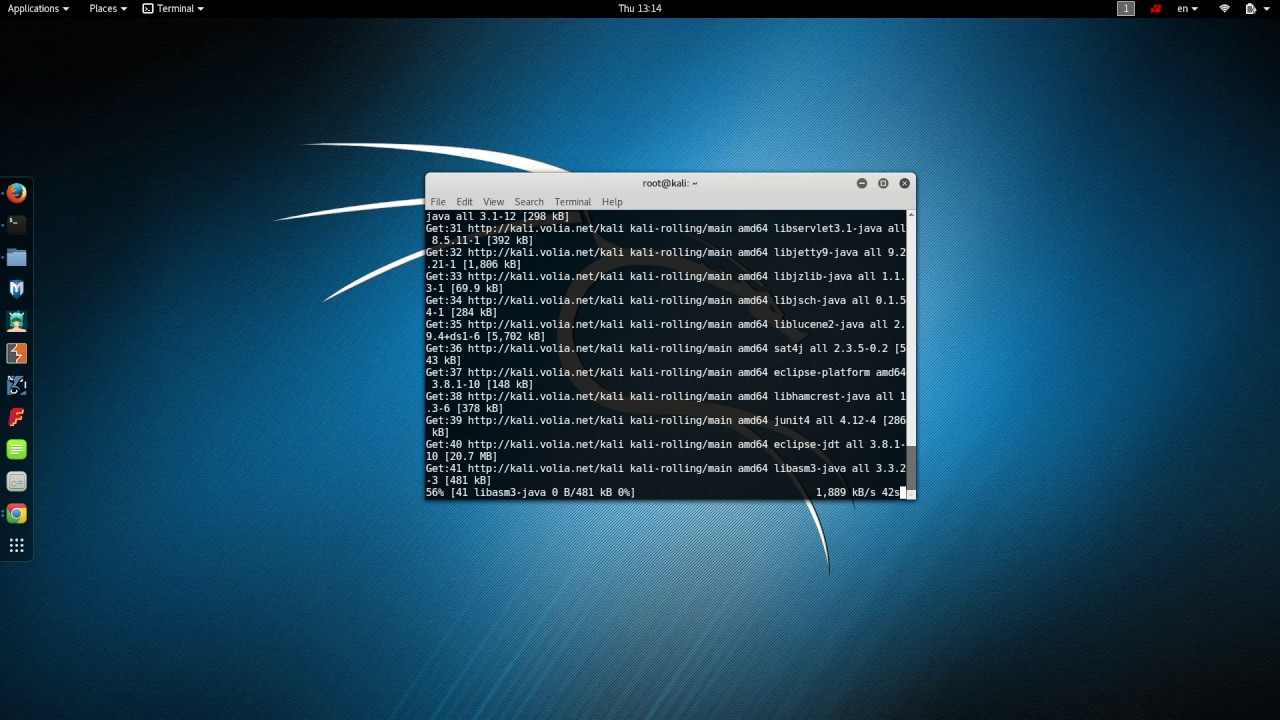Image resolution: width=1280 pixels, height=720 pixels.
Task: Click the 'Get:35' liblucene2-java line
Action: (x=666, y=330)
